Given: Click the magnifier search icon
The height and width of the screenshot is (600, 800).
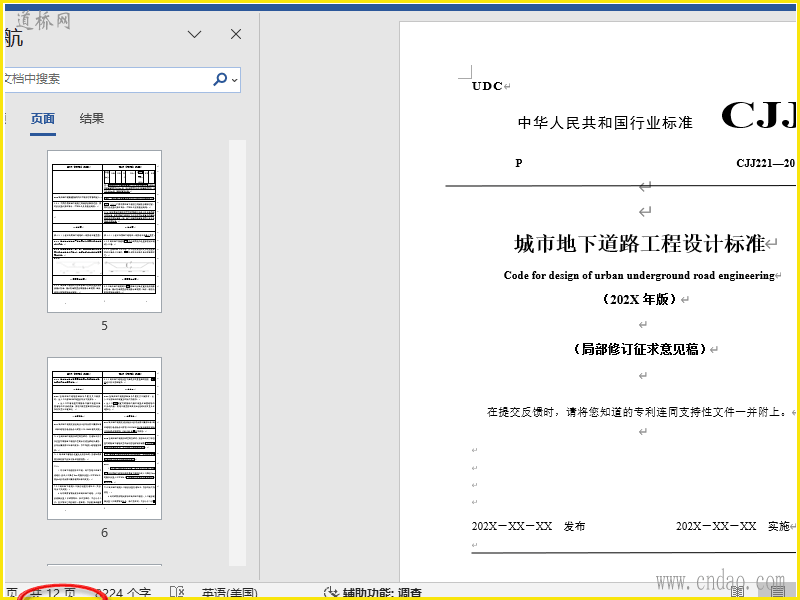Looking at the screenshot, I should point(219,79).
